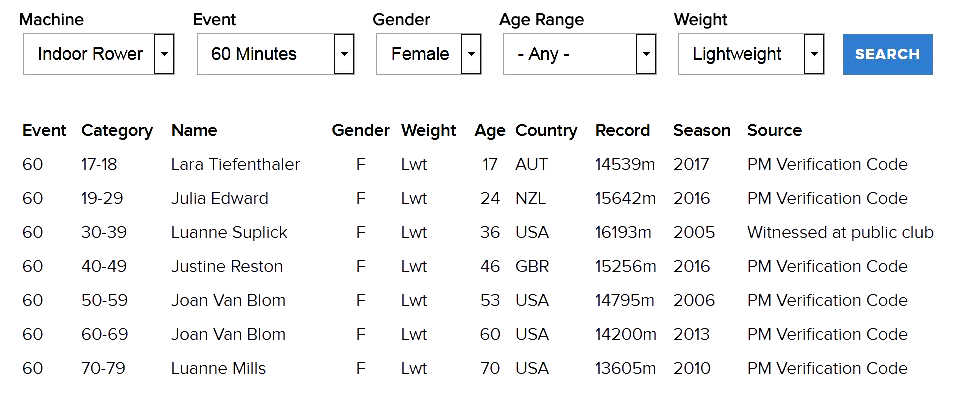This screenshot has width=972, height=411.
Task: Click the Luanne Suplick record row name
Action: coord(229,232)
